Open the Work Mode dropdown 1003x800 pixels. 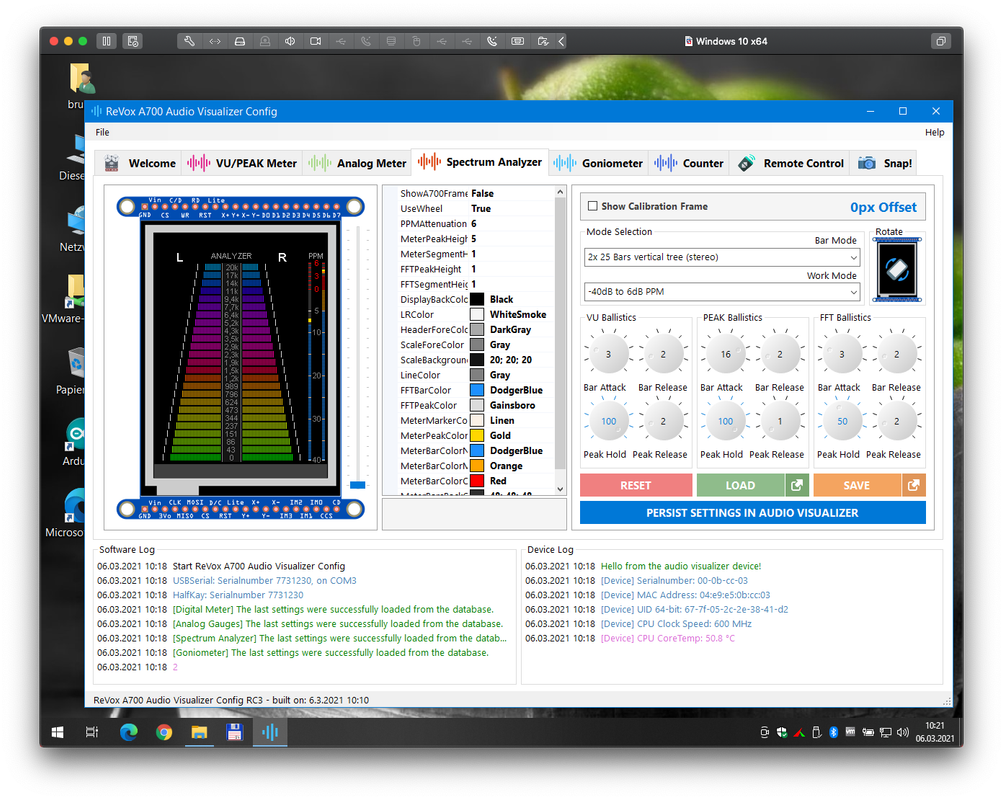tap(722, 292)
